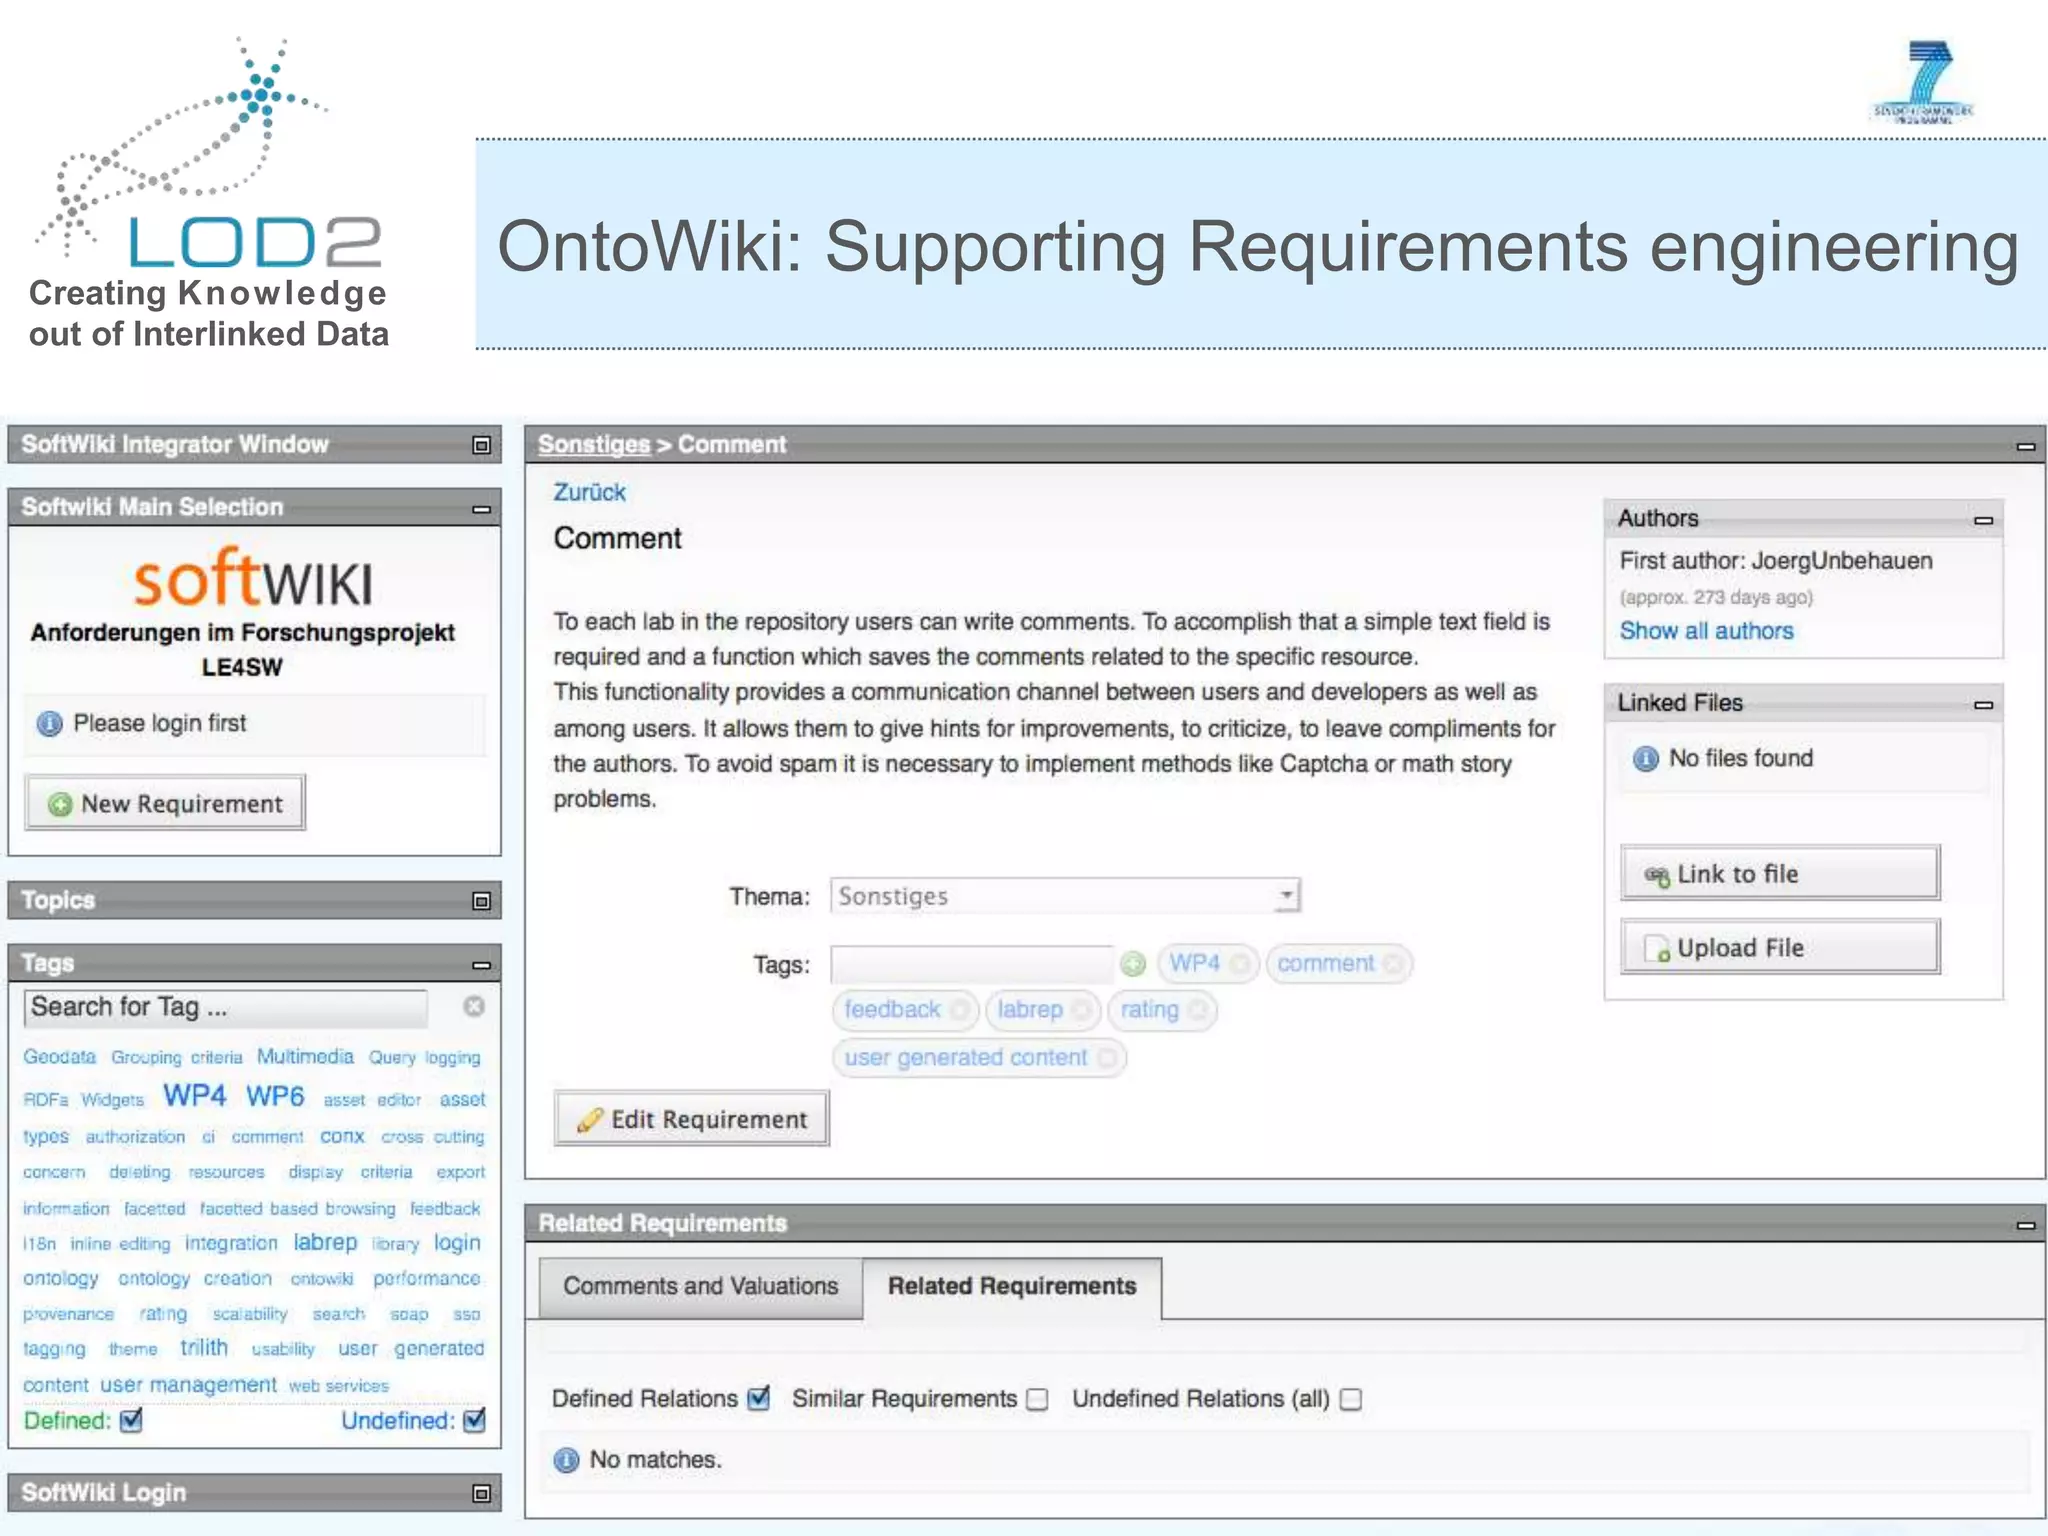Clear the tag search with the X icon
This screenshot has height=1536, width=2048.
pyautogui.click(x=474, y=1006)
